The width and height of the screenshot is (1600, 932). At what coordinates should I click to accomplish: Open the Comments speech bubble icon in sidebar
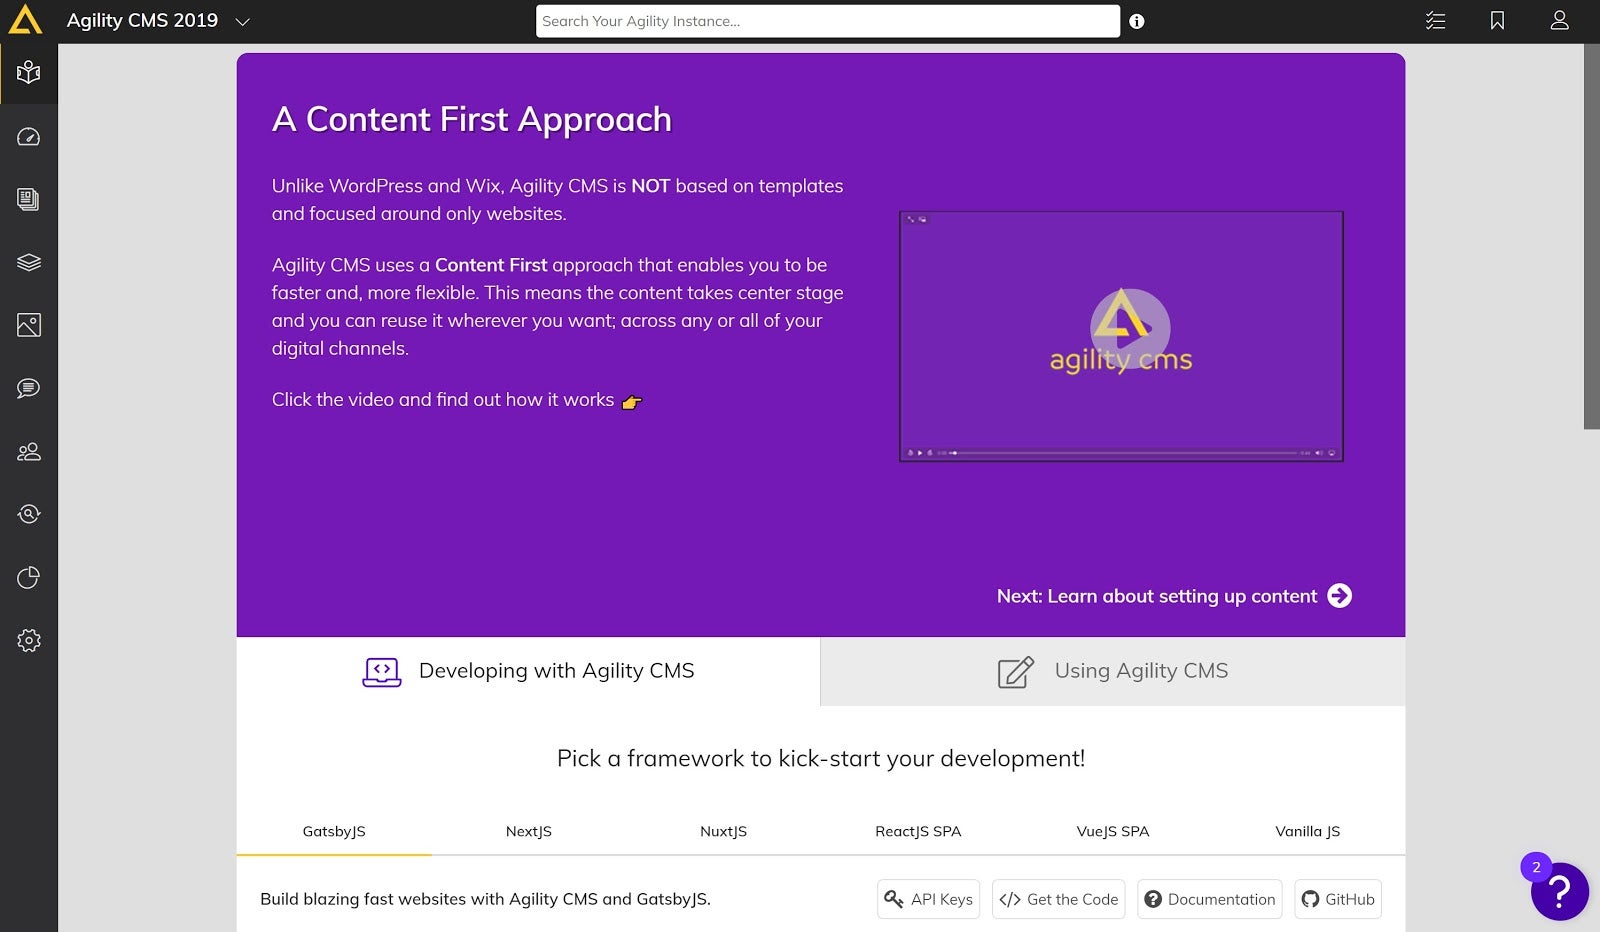[29, 388]
